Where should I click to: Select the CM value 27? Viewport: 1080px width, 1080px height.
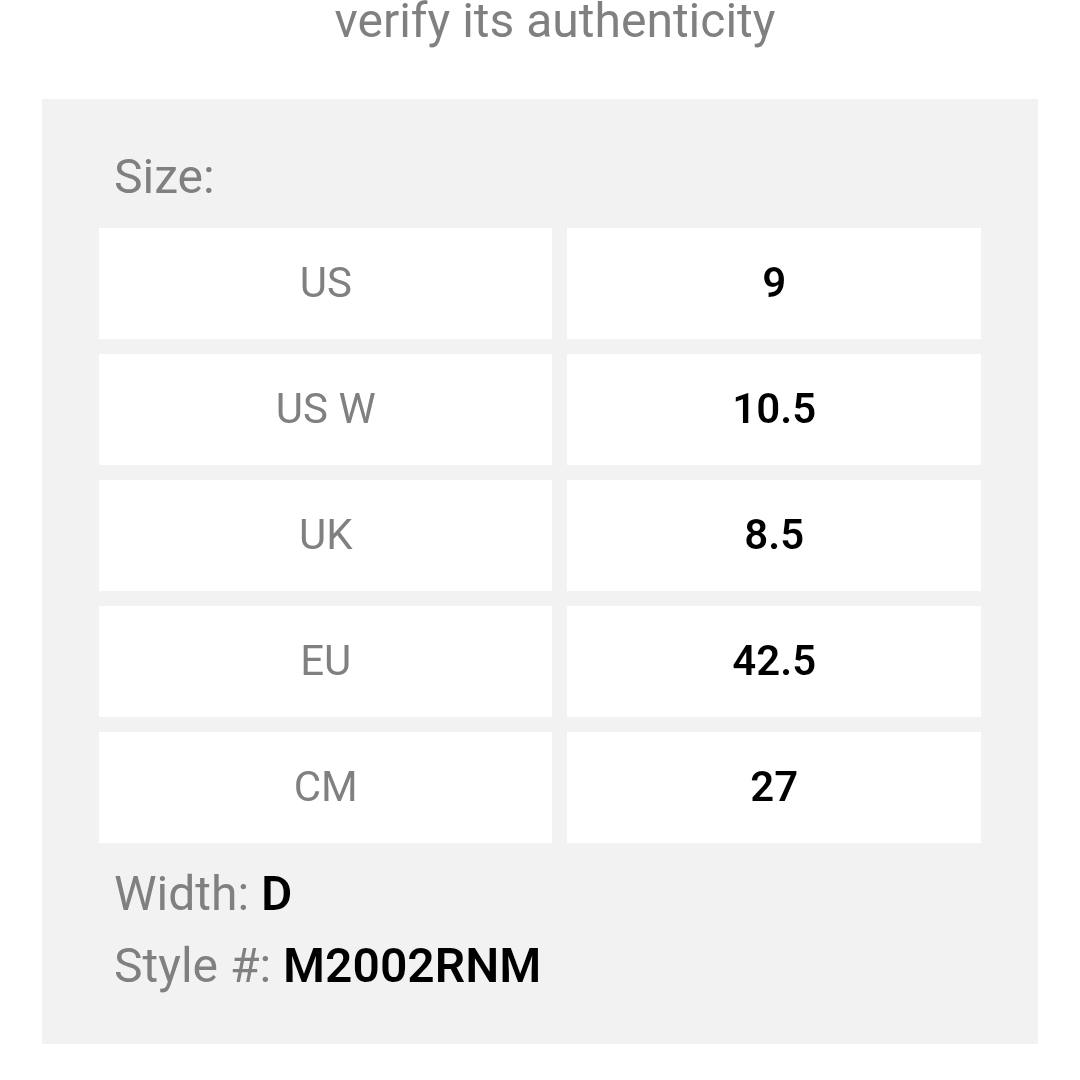tap(773, 787)
